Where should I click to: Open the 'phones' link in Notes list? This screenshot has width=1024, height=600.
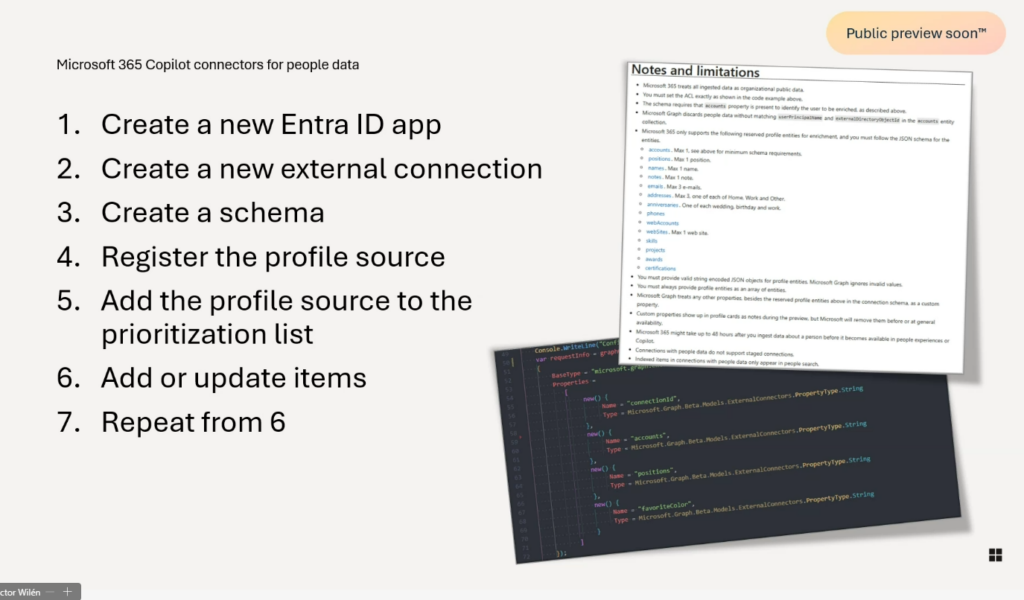[656, 213]
